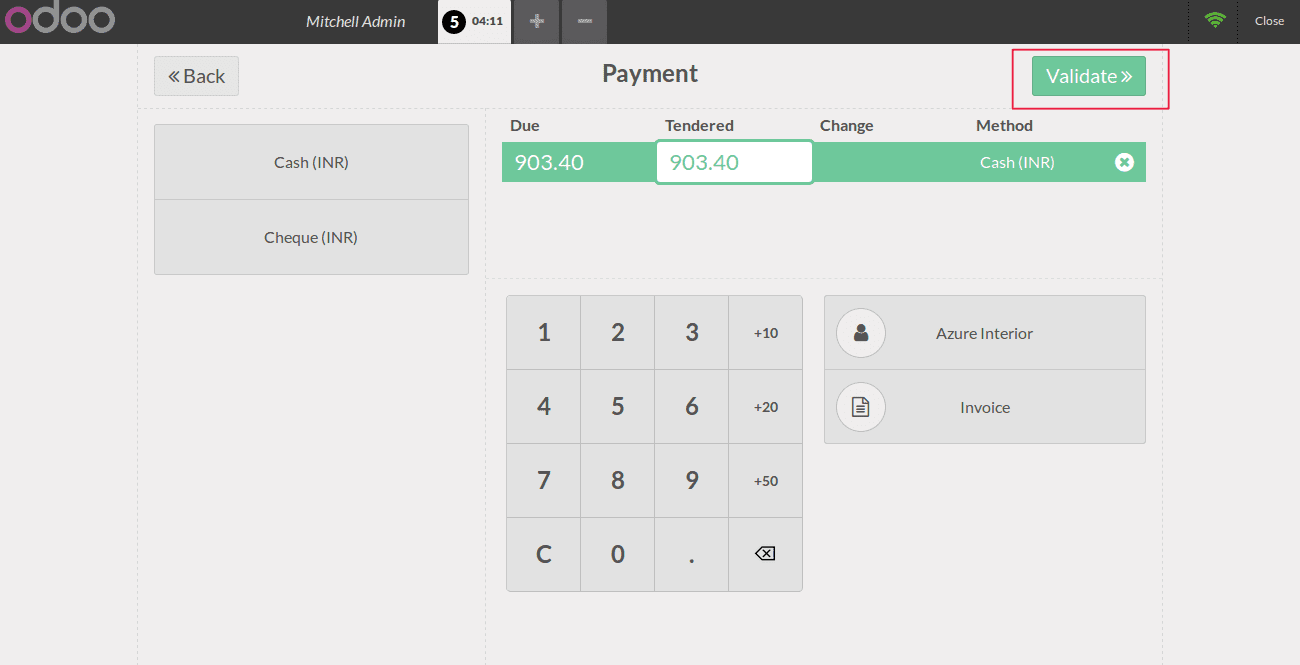Close the point of sale session
1300x665 pixels.
click(x=1269, y=21)
